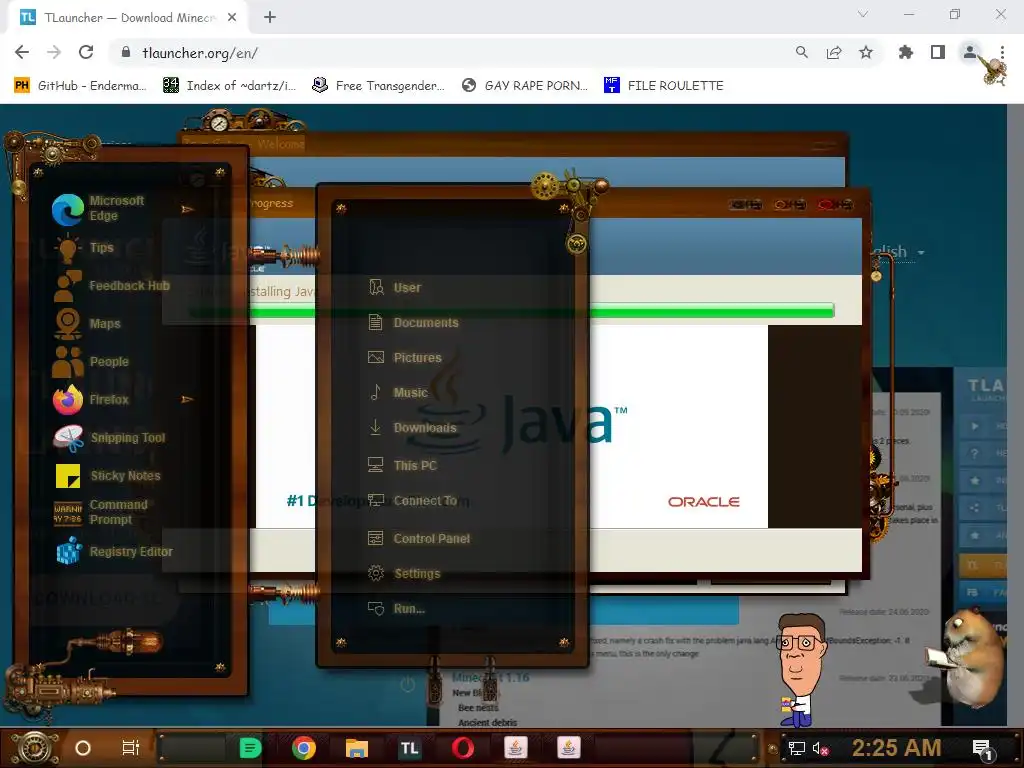The width and height of the screenshot is (1024, 768).
Task: Open Sticky Notes
Action: pyautogui.click(x=108, y=475)
